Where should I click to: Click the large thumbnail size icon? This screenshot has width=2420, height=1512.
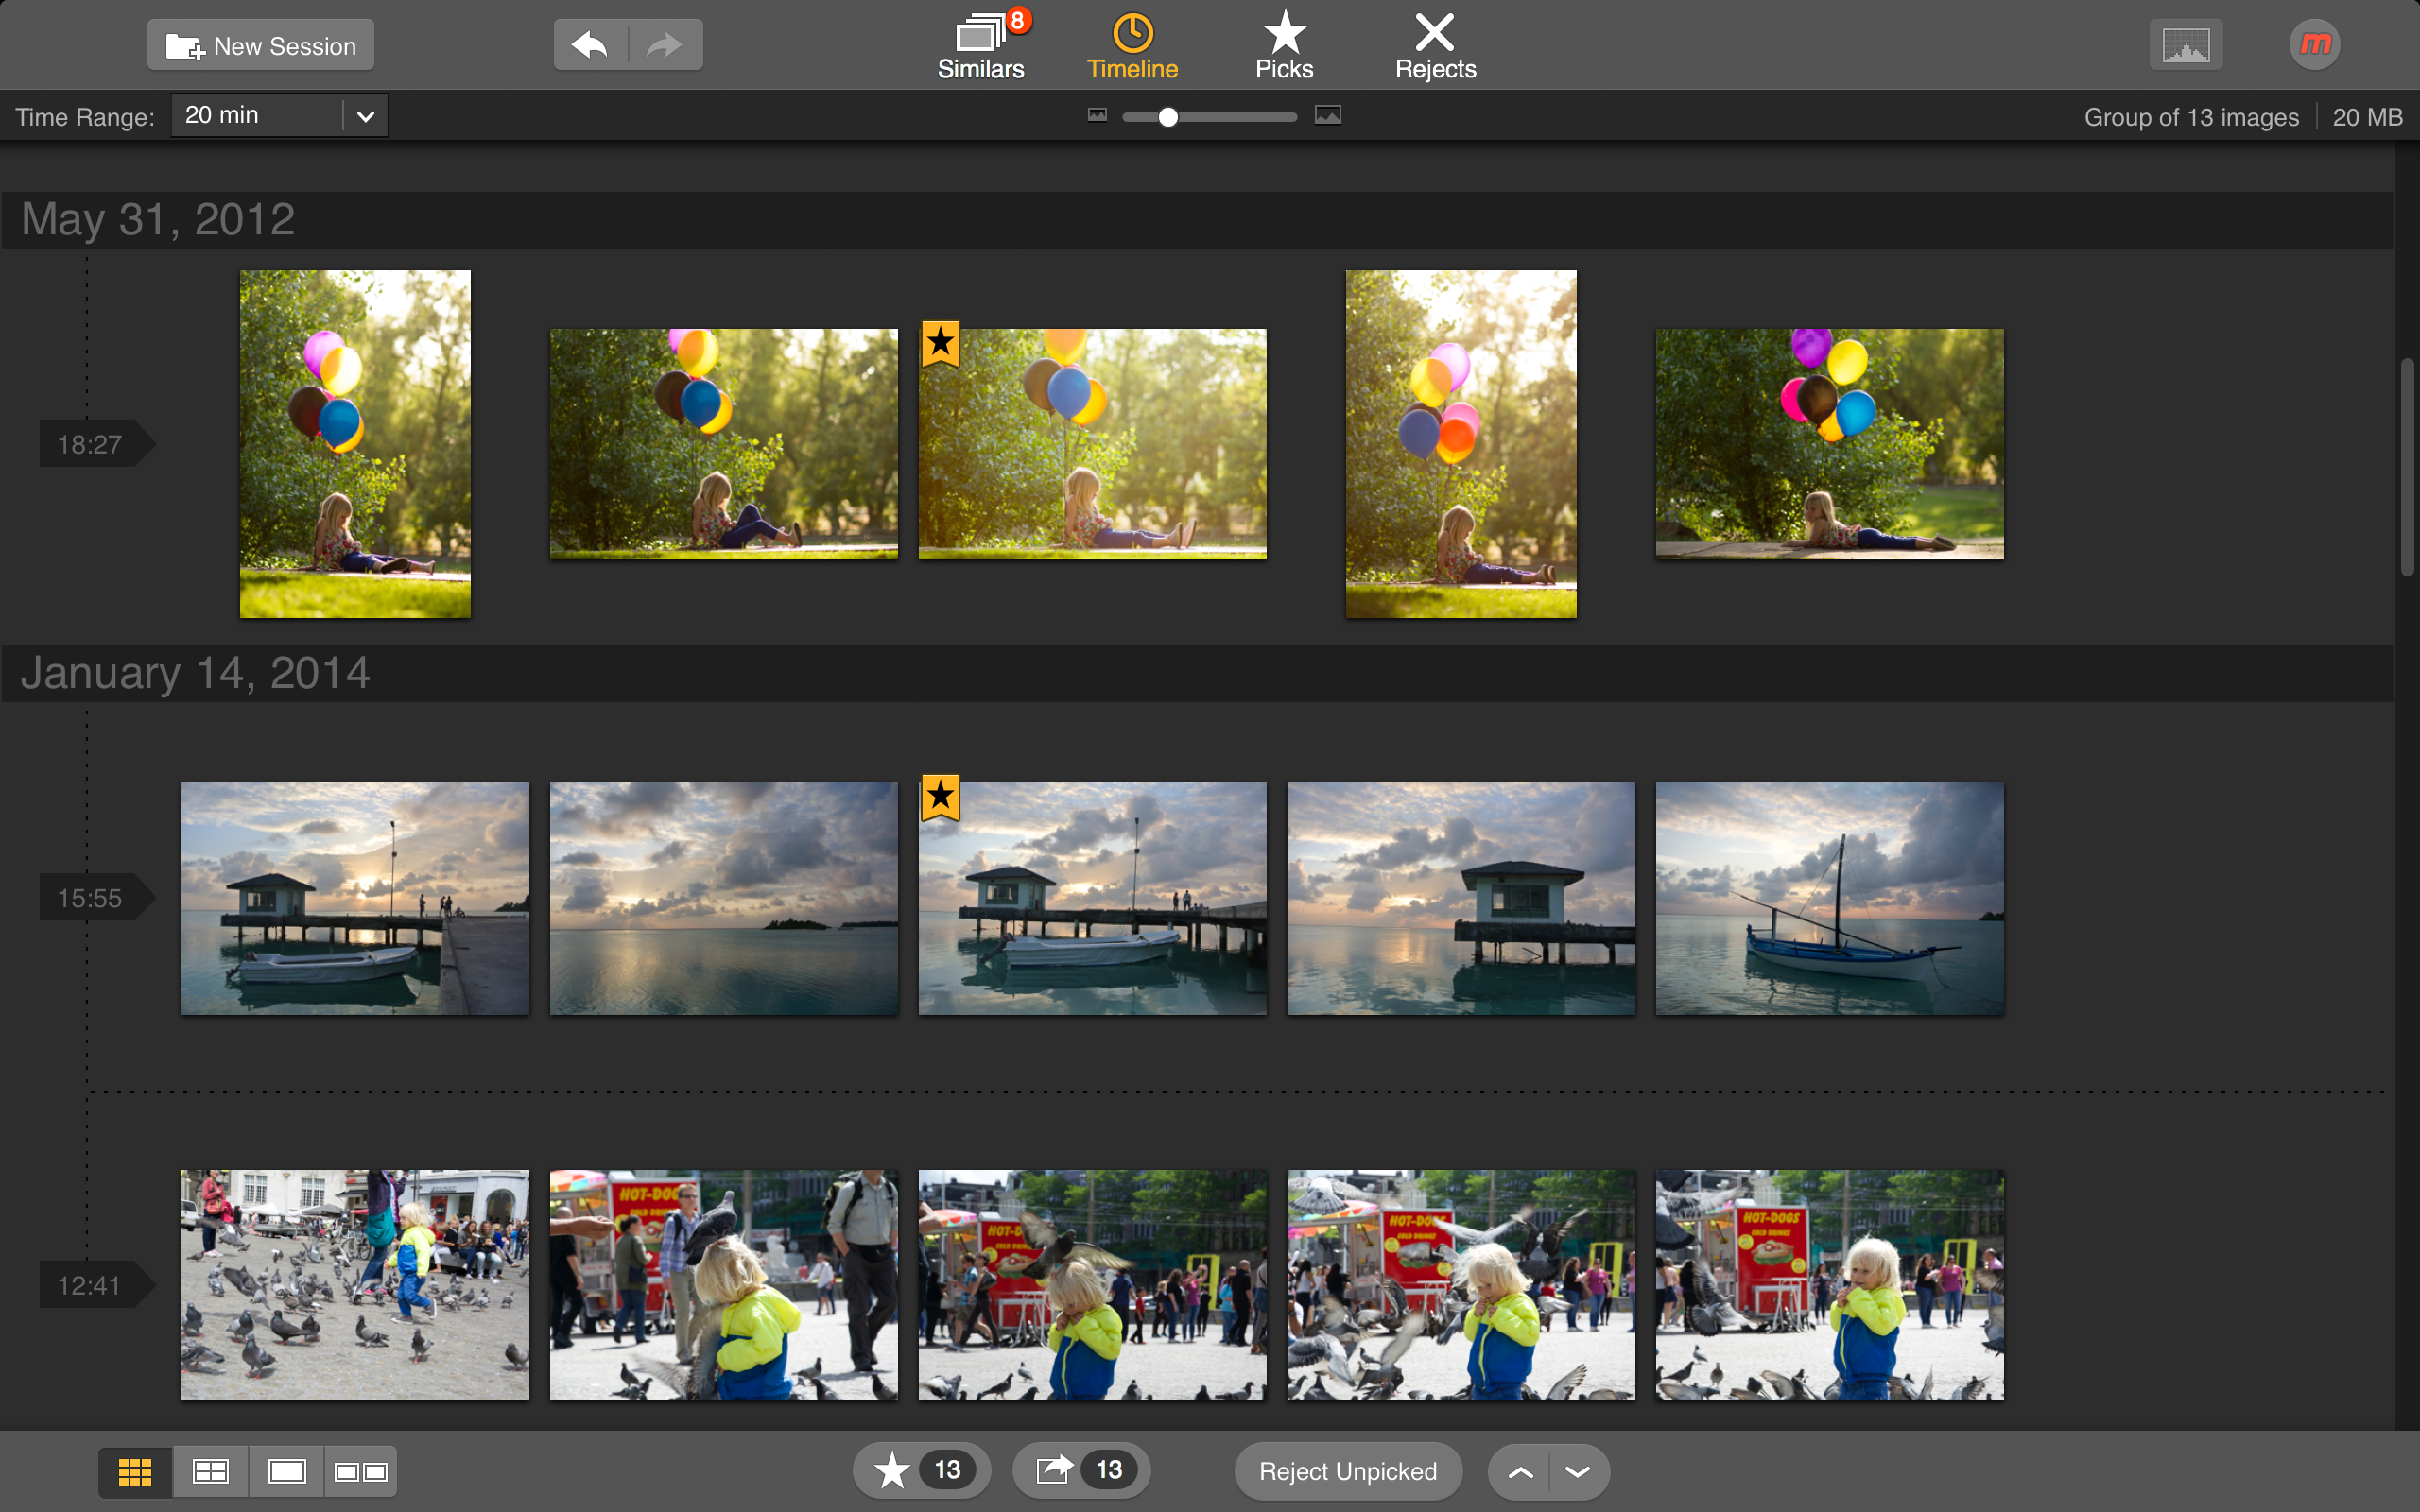tap(1328, 116)
